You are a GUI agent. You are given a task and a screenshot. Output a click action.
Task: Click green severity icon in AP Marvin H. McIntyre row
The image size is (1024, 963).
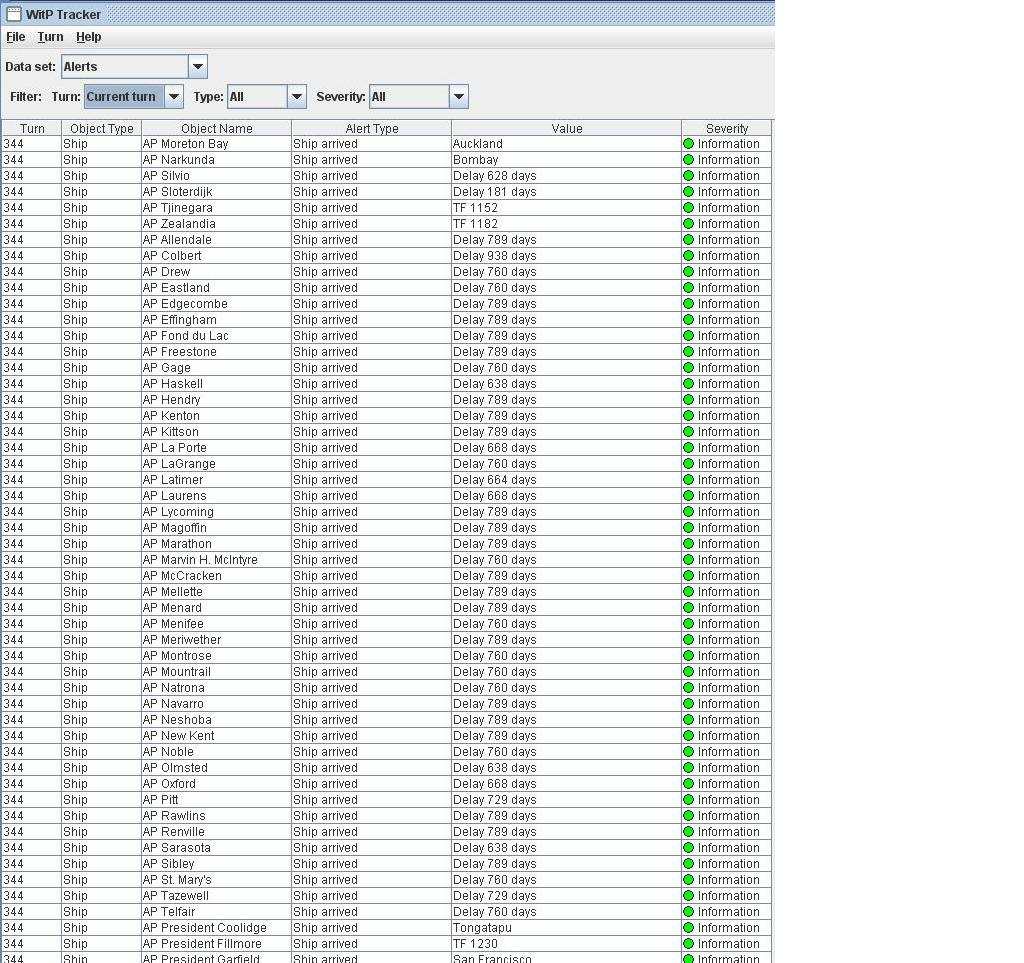[688, 560]
